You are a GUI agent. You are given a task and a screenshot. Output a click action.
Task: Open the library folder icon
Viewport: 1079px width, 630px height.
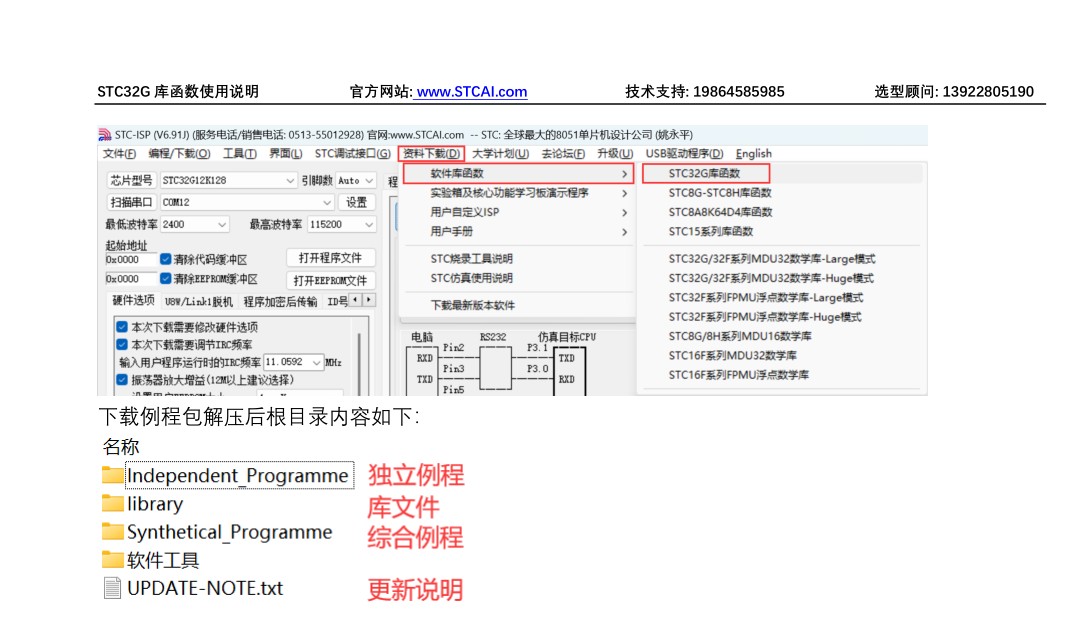[x=112, y=503]
